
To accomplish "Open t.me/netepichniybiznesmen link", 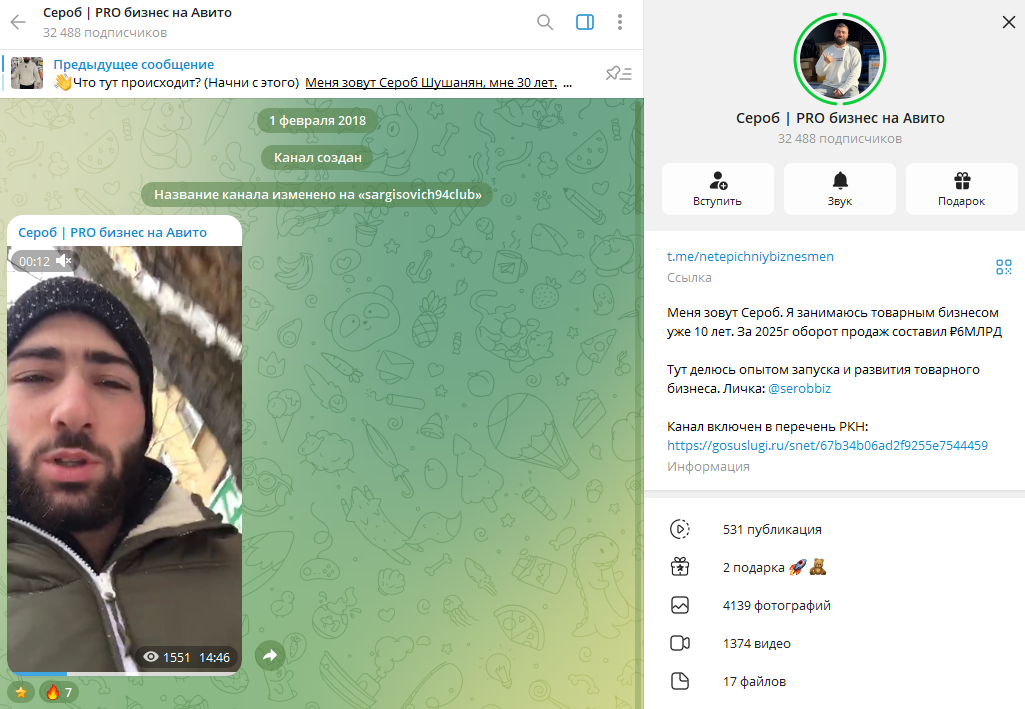I will (750, 257).
